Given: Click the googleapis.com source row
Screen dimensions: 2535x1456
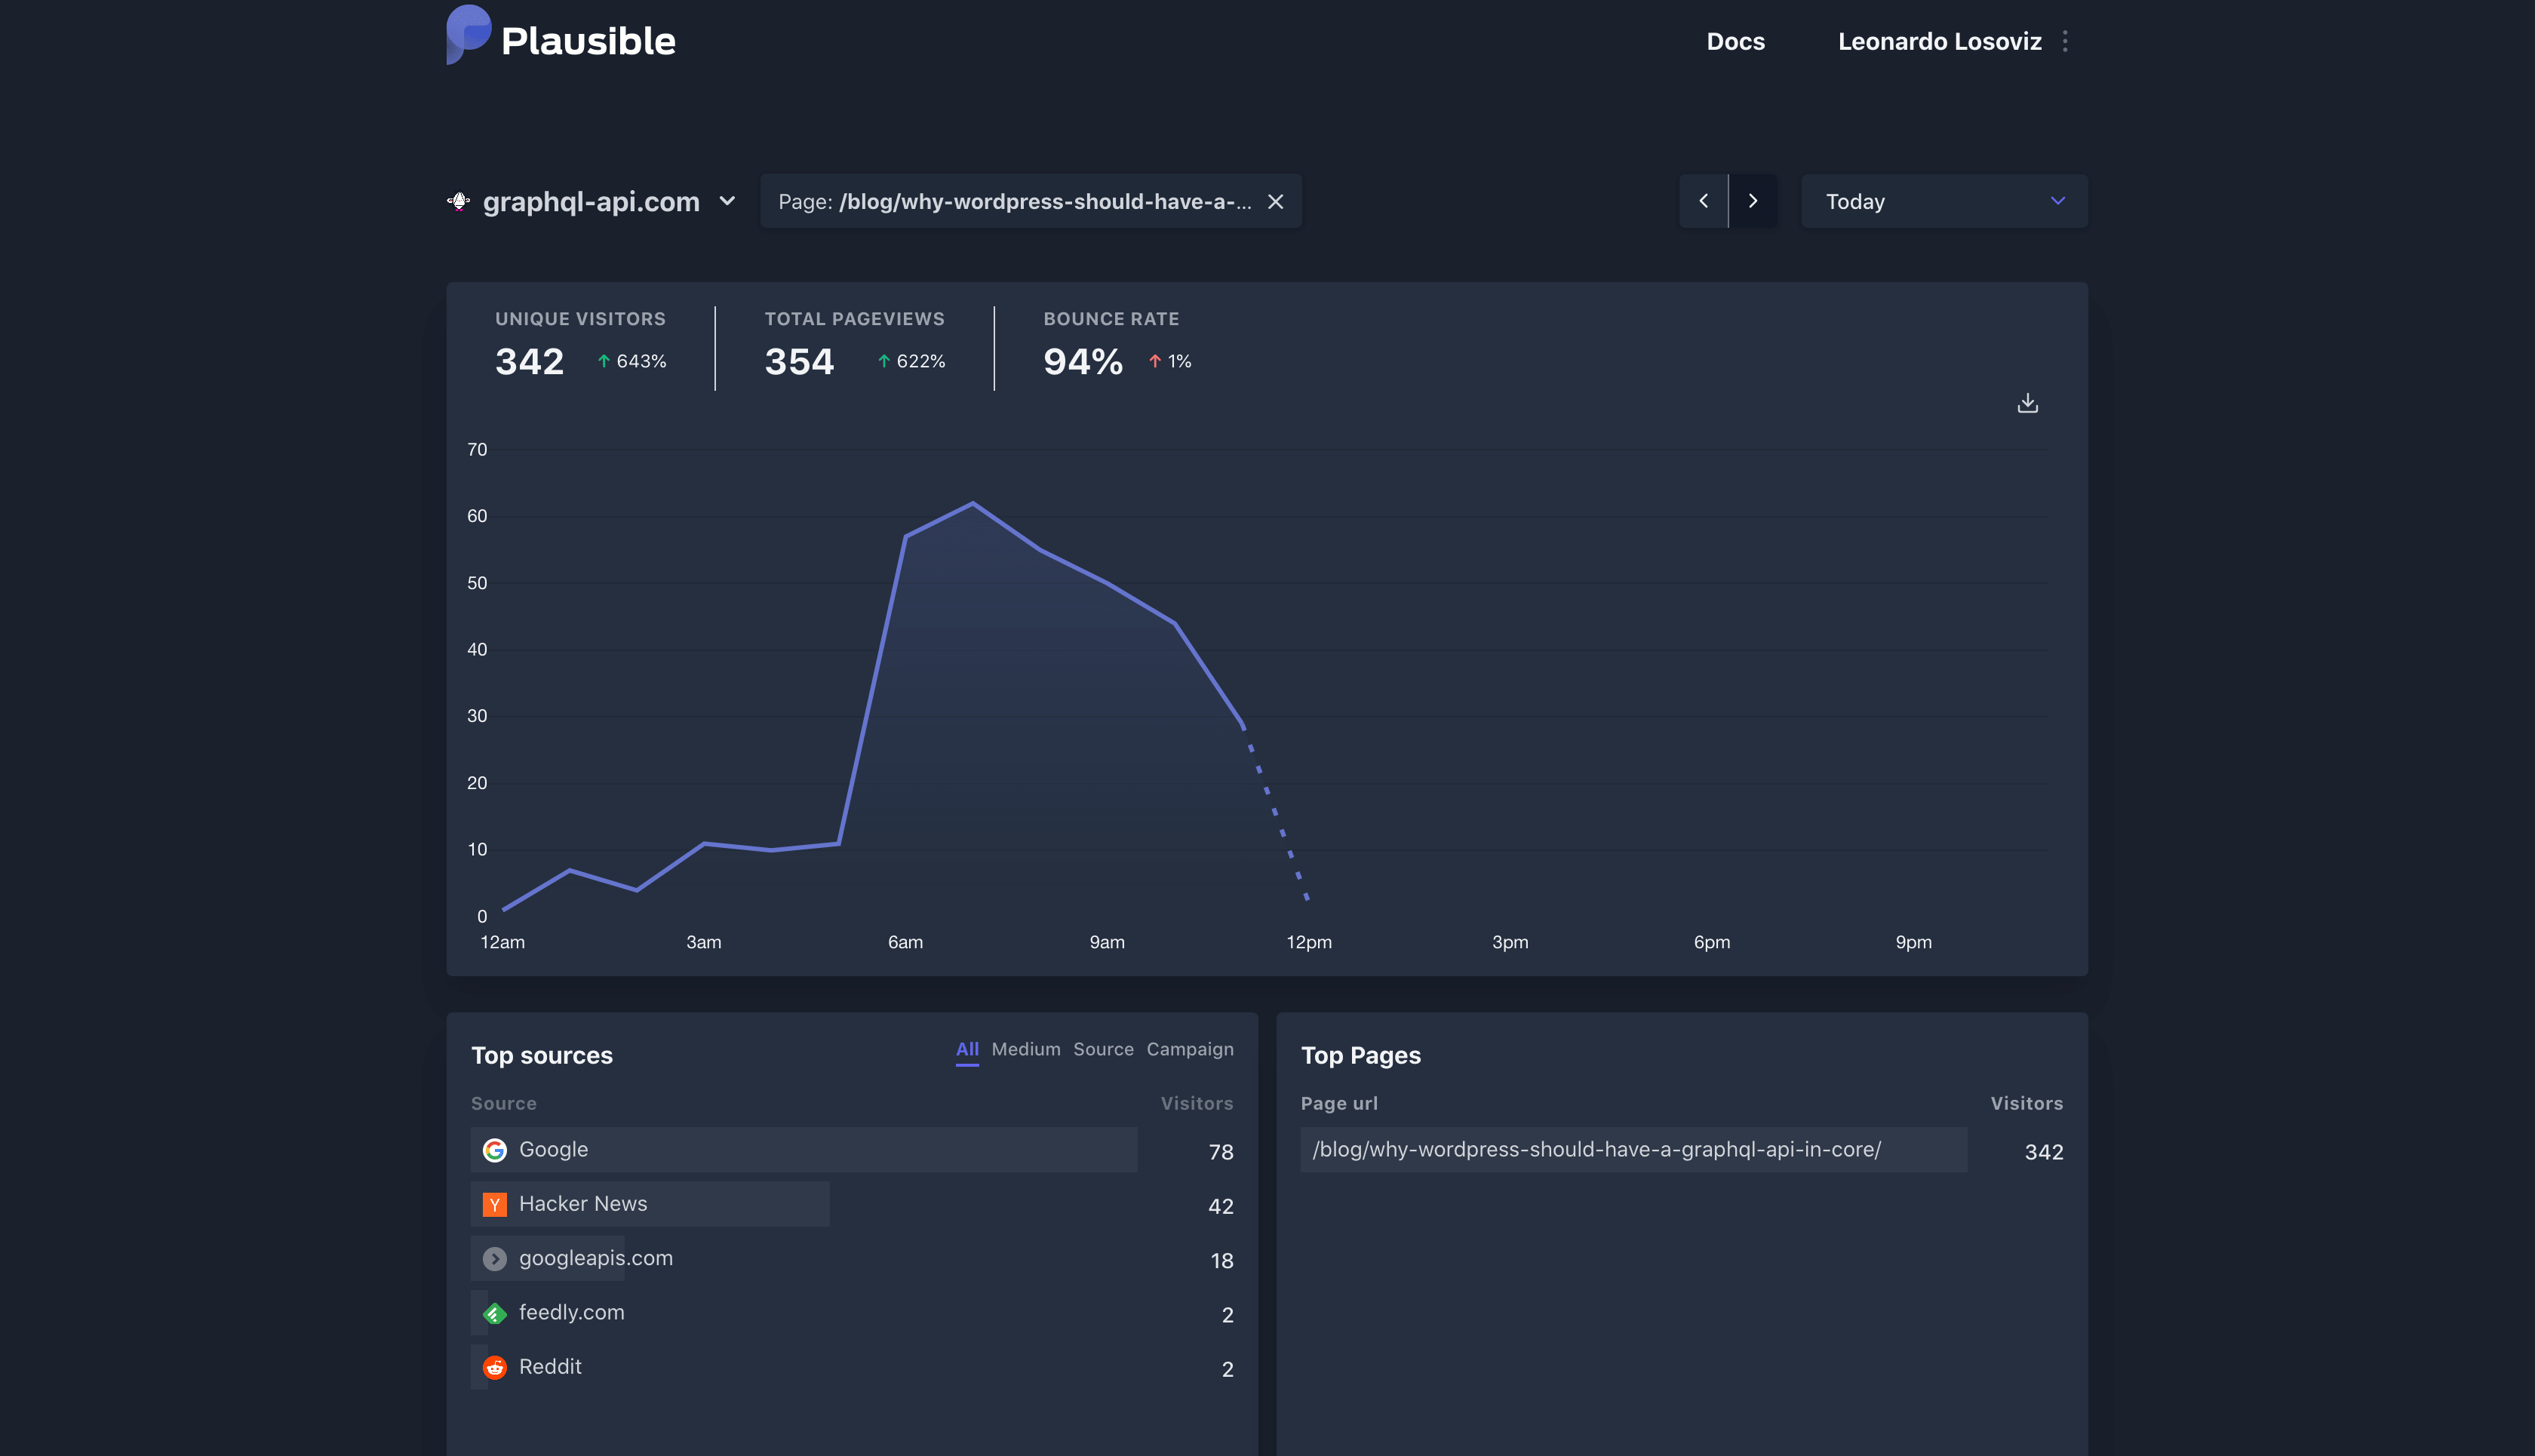Looking at the screenshot, I should 852,1258.
